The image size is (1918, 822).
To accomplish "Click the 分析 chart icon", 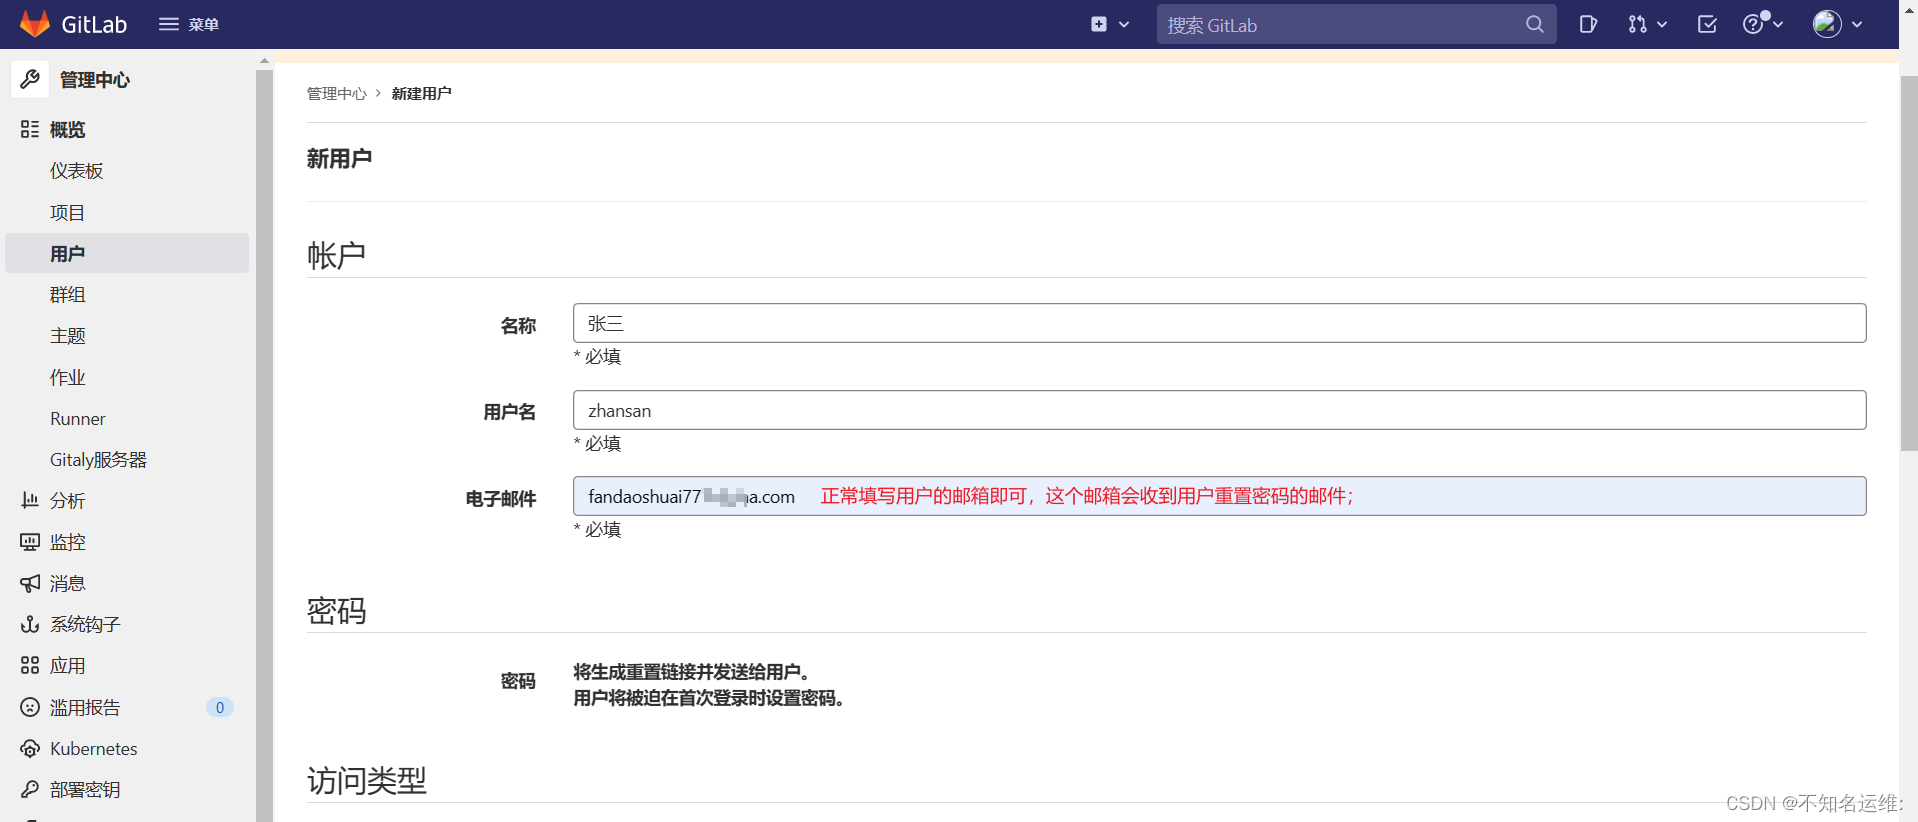I will tap(30, 500).
